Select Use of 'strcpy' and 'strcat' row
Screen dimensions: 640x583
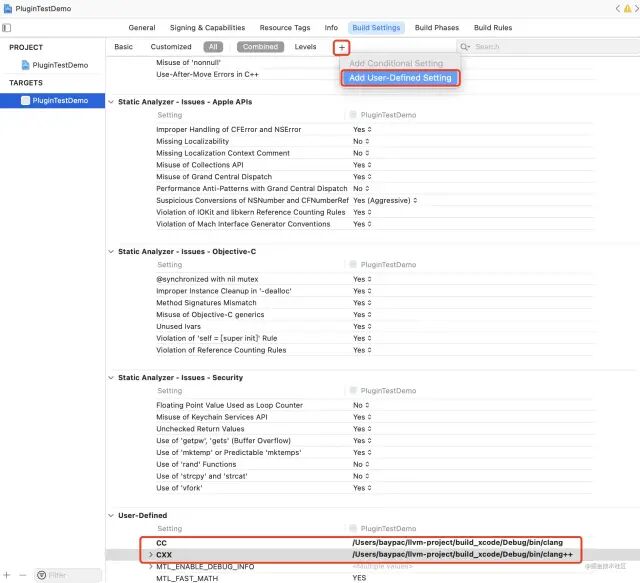[202, 476]
